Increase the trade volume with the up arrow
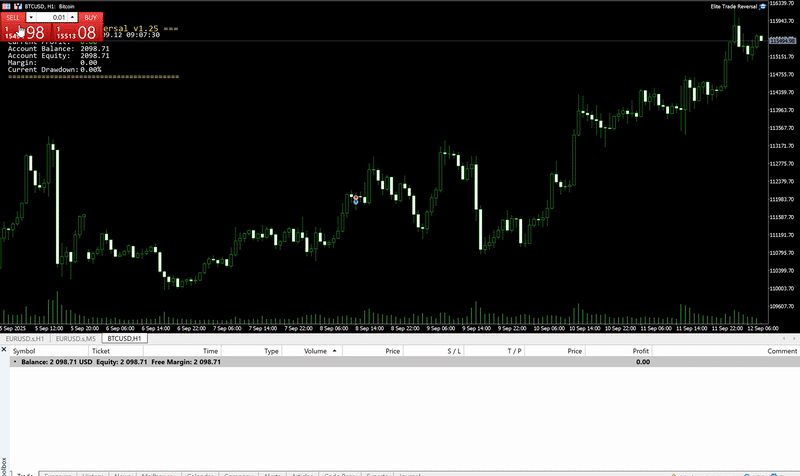The image size is (800, 476). (x=72, y=17)
